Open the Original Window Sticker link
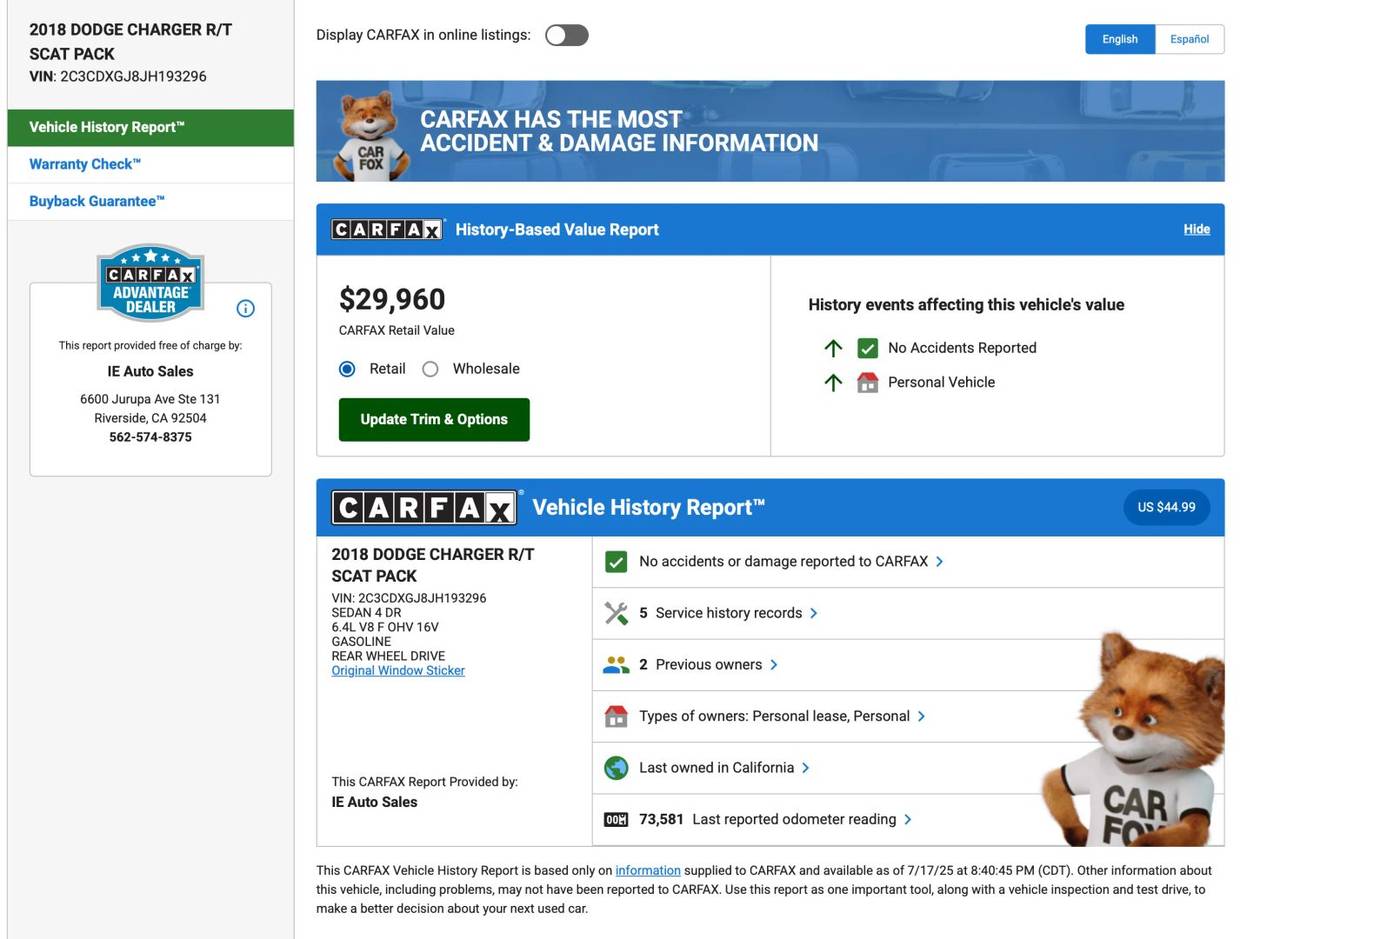The image size is (1400, 939). point(398,671)
